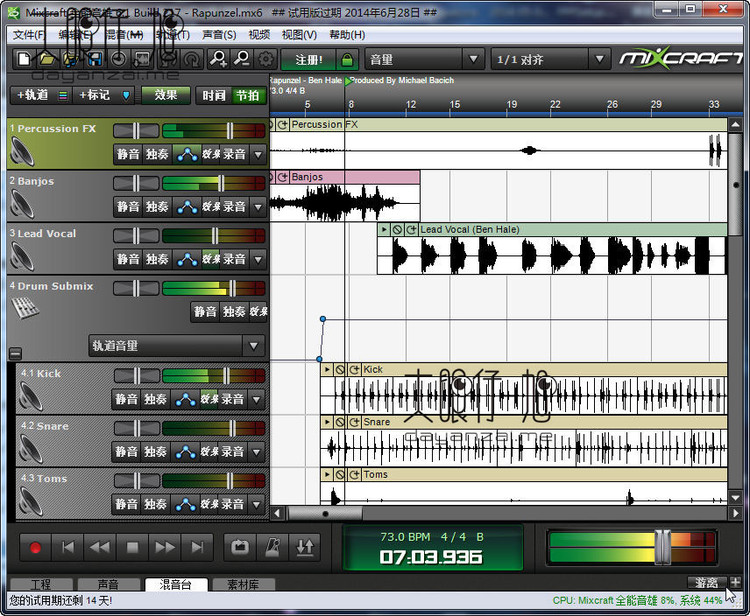Click the open project folder icon
750x616 pixels.
47,59
